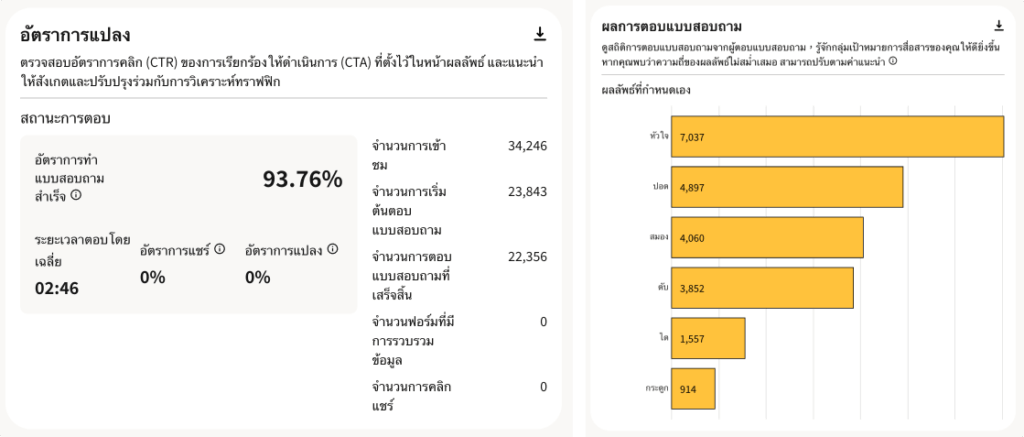
Task: Click the กระดูก bar showing 914
Action: [x=693, y=389]
